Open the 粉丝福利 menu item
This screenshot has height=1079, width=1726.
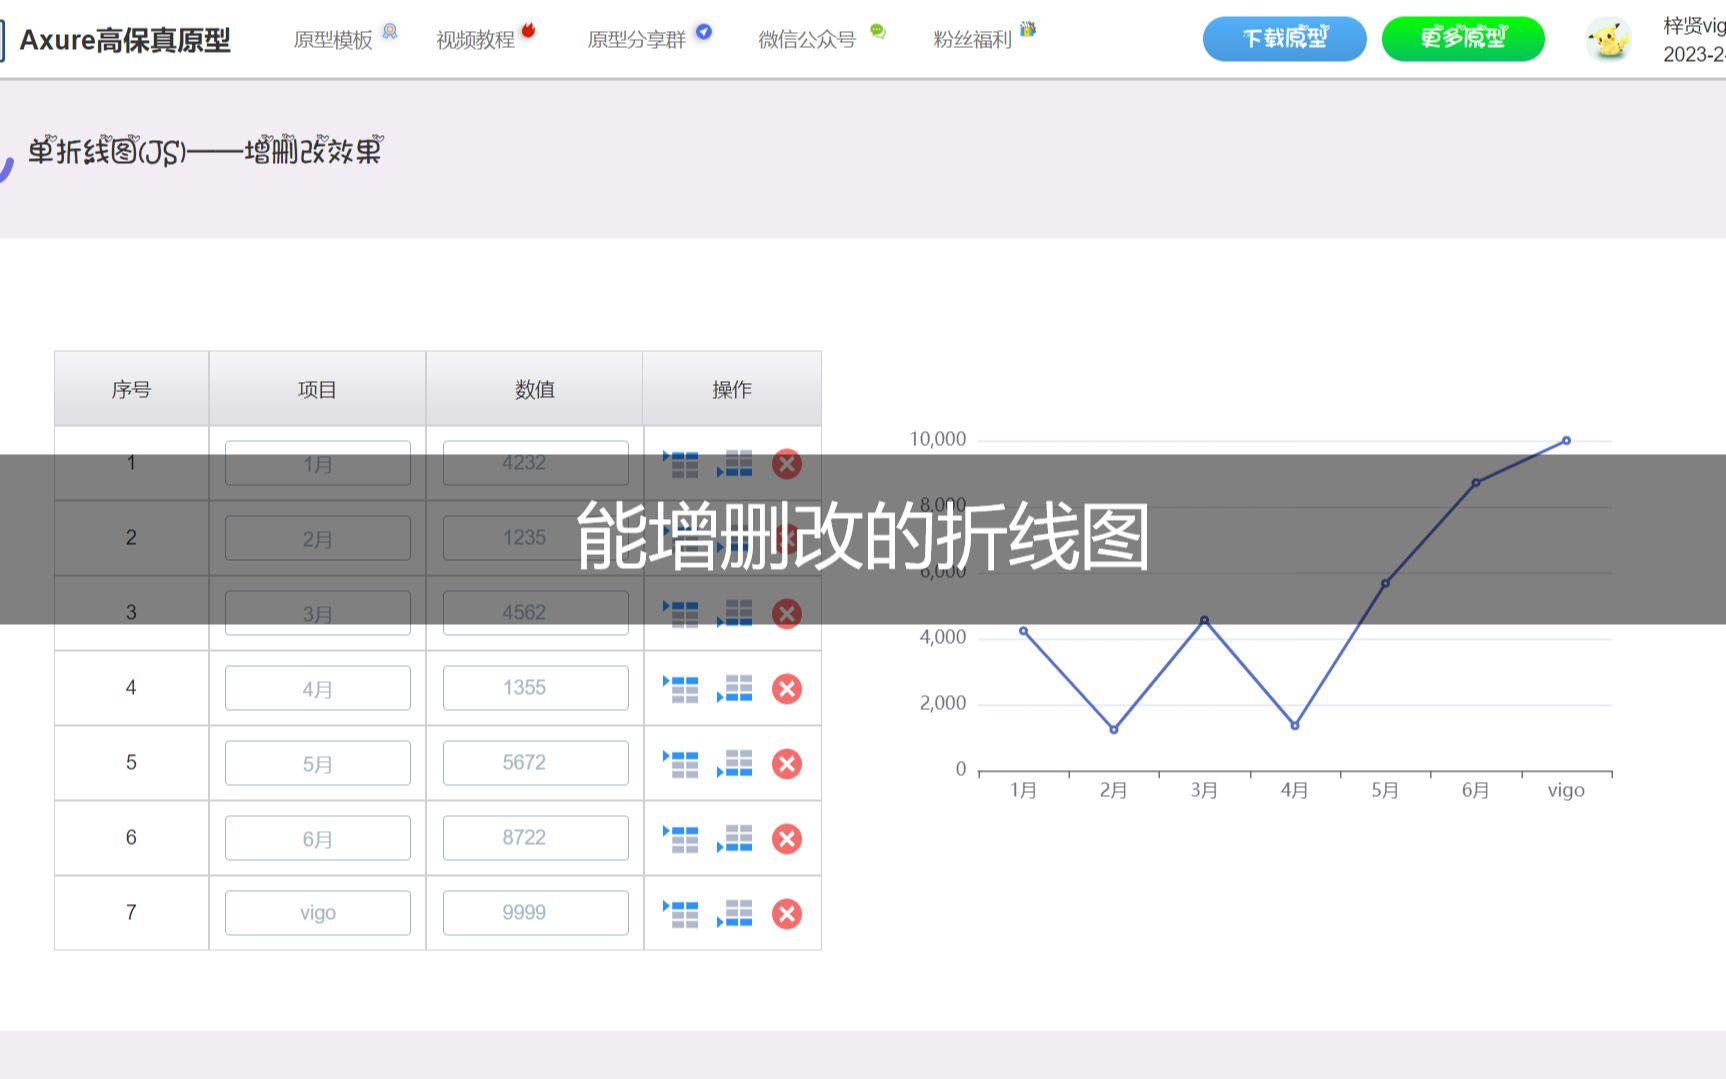click(x=972, y=38)
